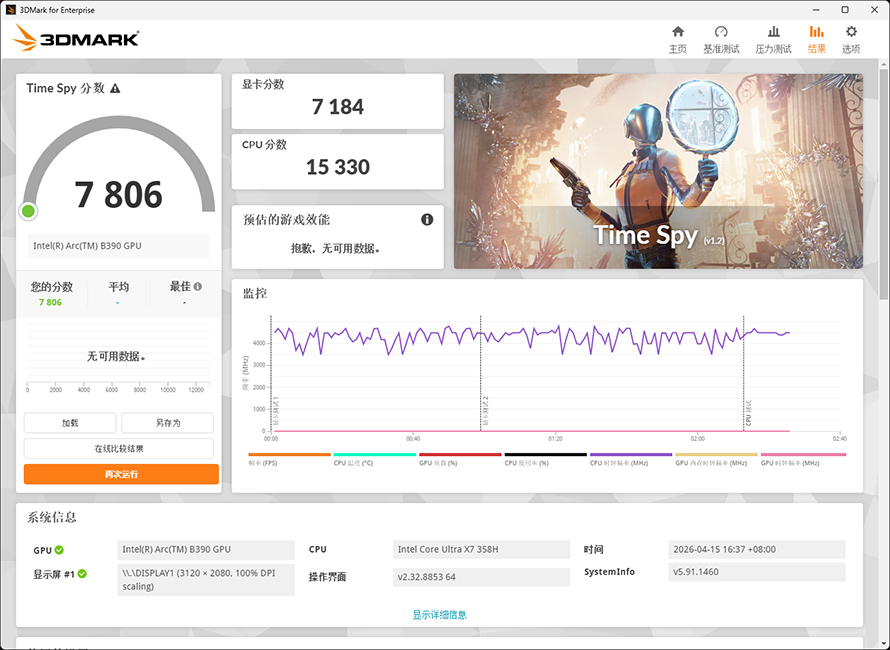Click the 操作界面 version v2.32.8853 64
The width and height of the screenshot is (890, 650).
(x=481, y=577)
